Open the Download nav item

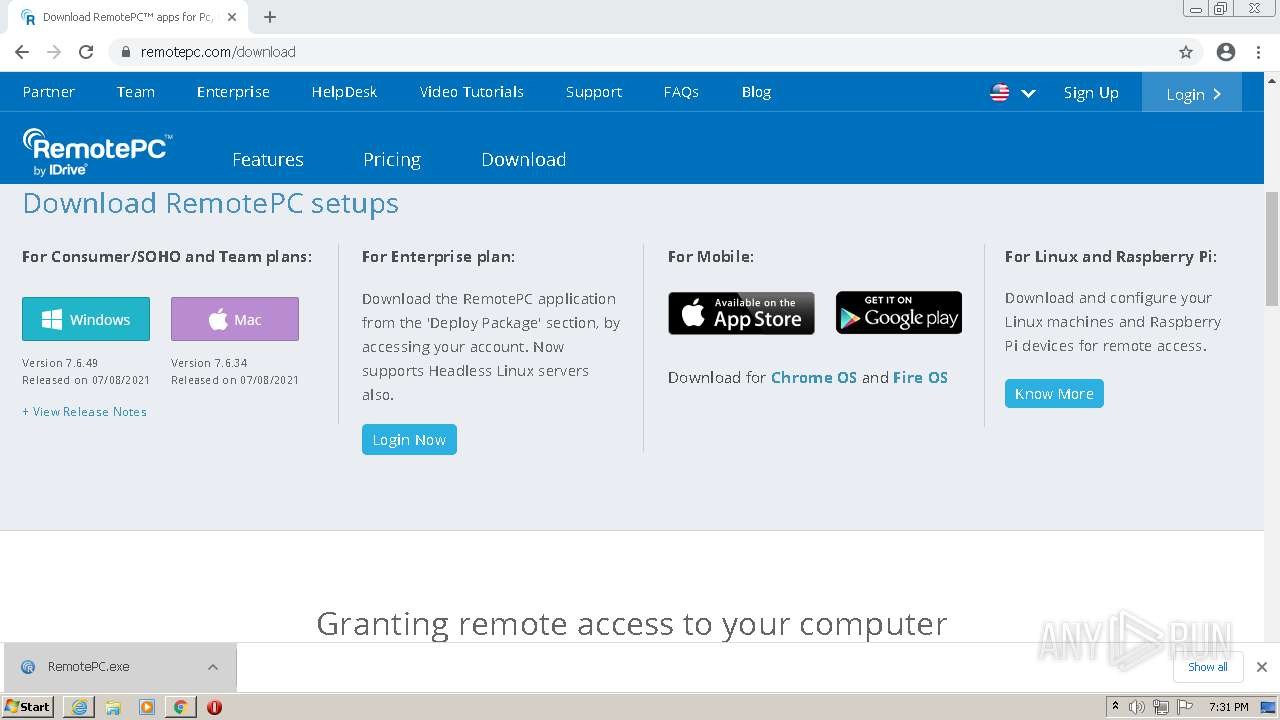point(523,160)
